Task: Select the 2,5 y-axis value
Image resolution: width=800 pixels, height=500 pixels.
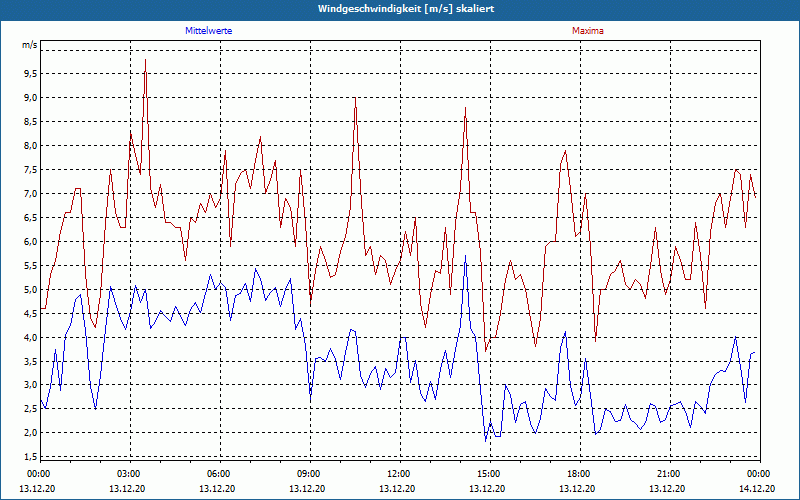Action: (x=30, y=409)
